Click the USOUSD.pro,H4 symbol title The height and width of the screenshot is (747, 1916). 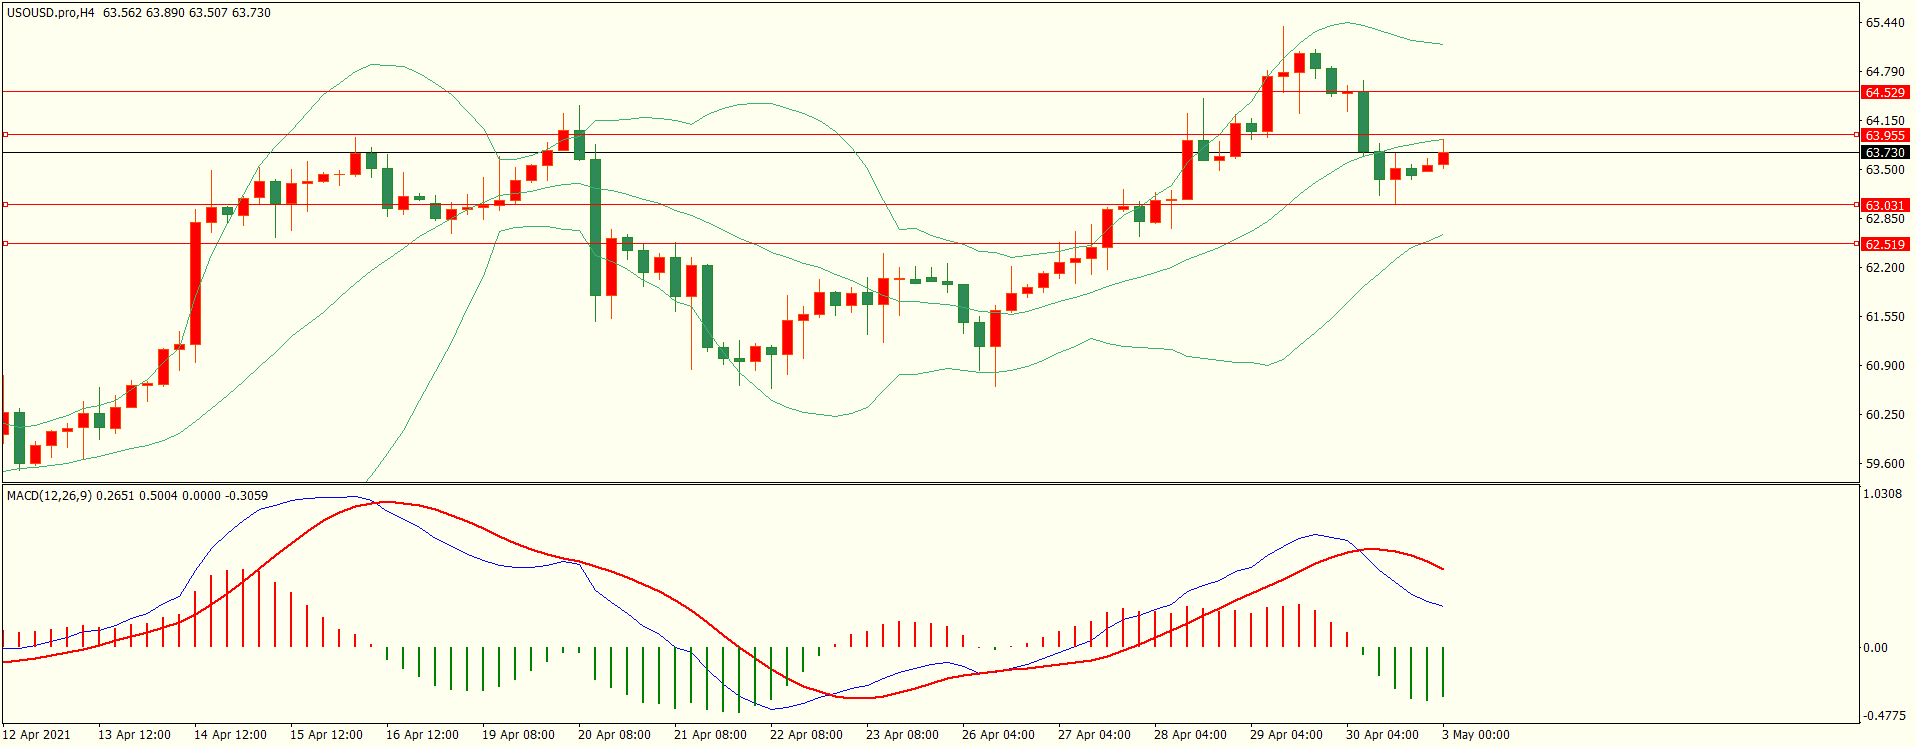[x=51, y=13]
